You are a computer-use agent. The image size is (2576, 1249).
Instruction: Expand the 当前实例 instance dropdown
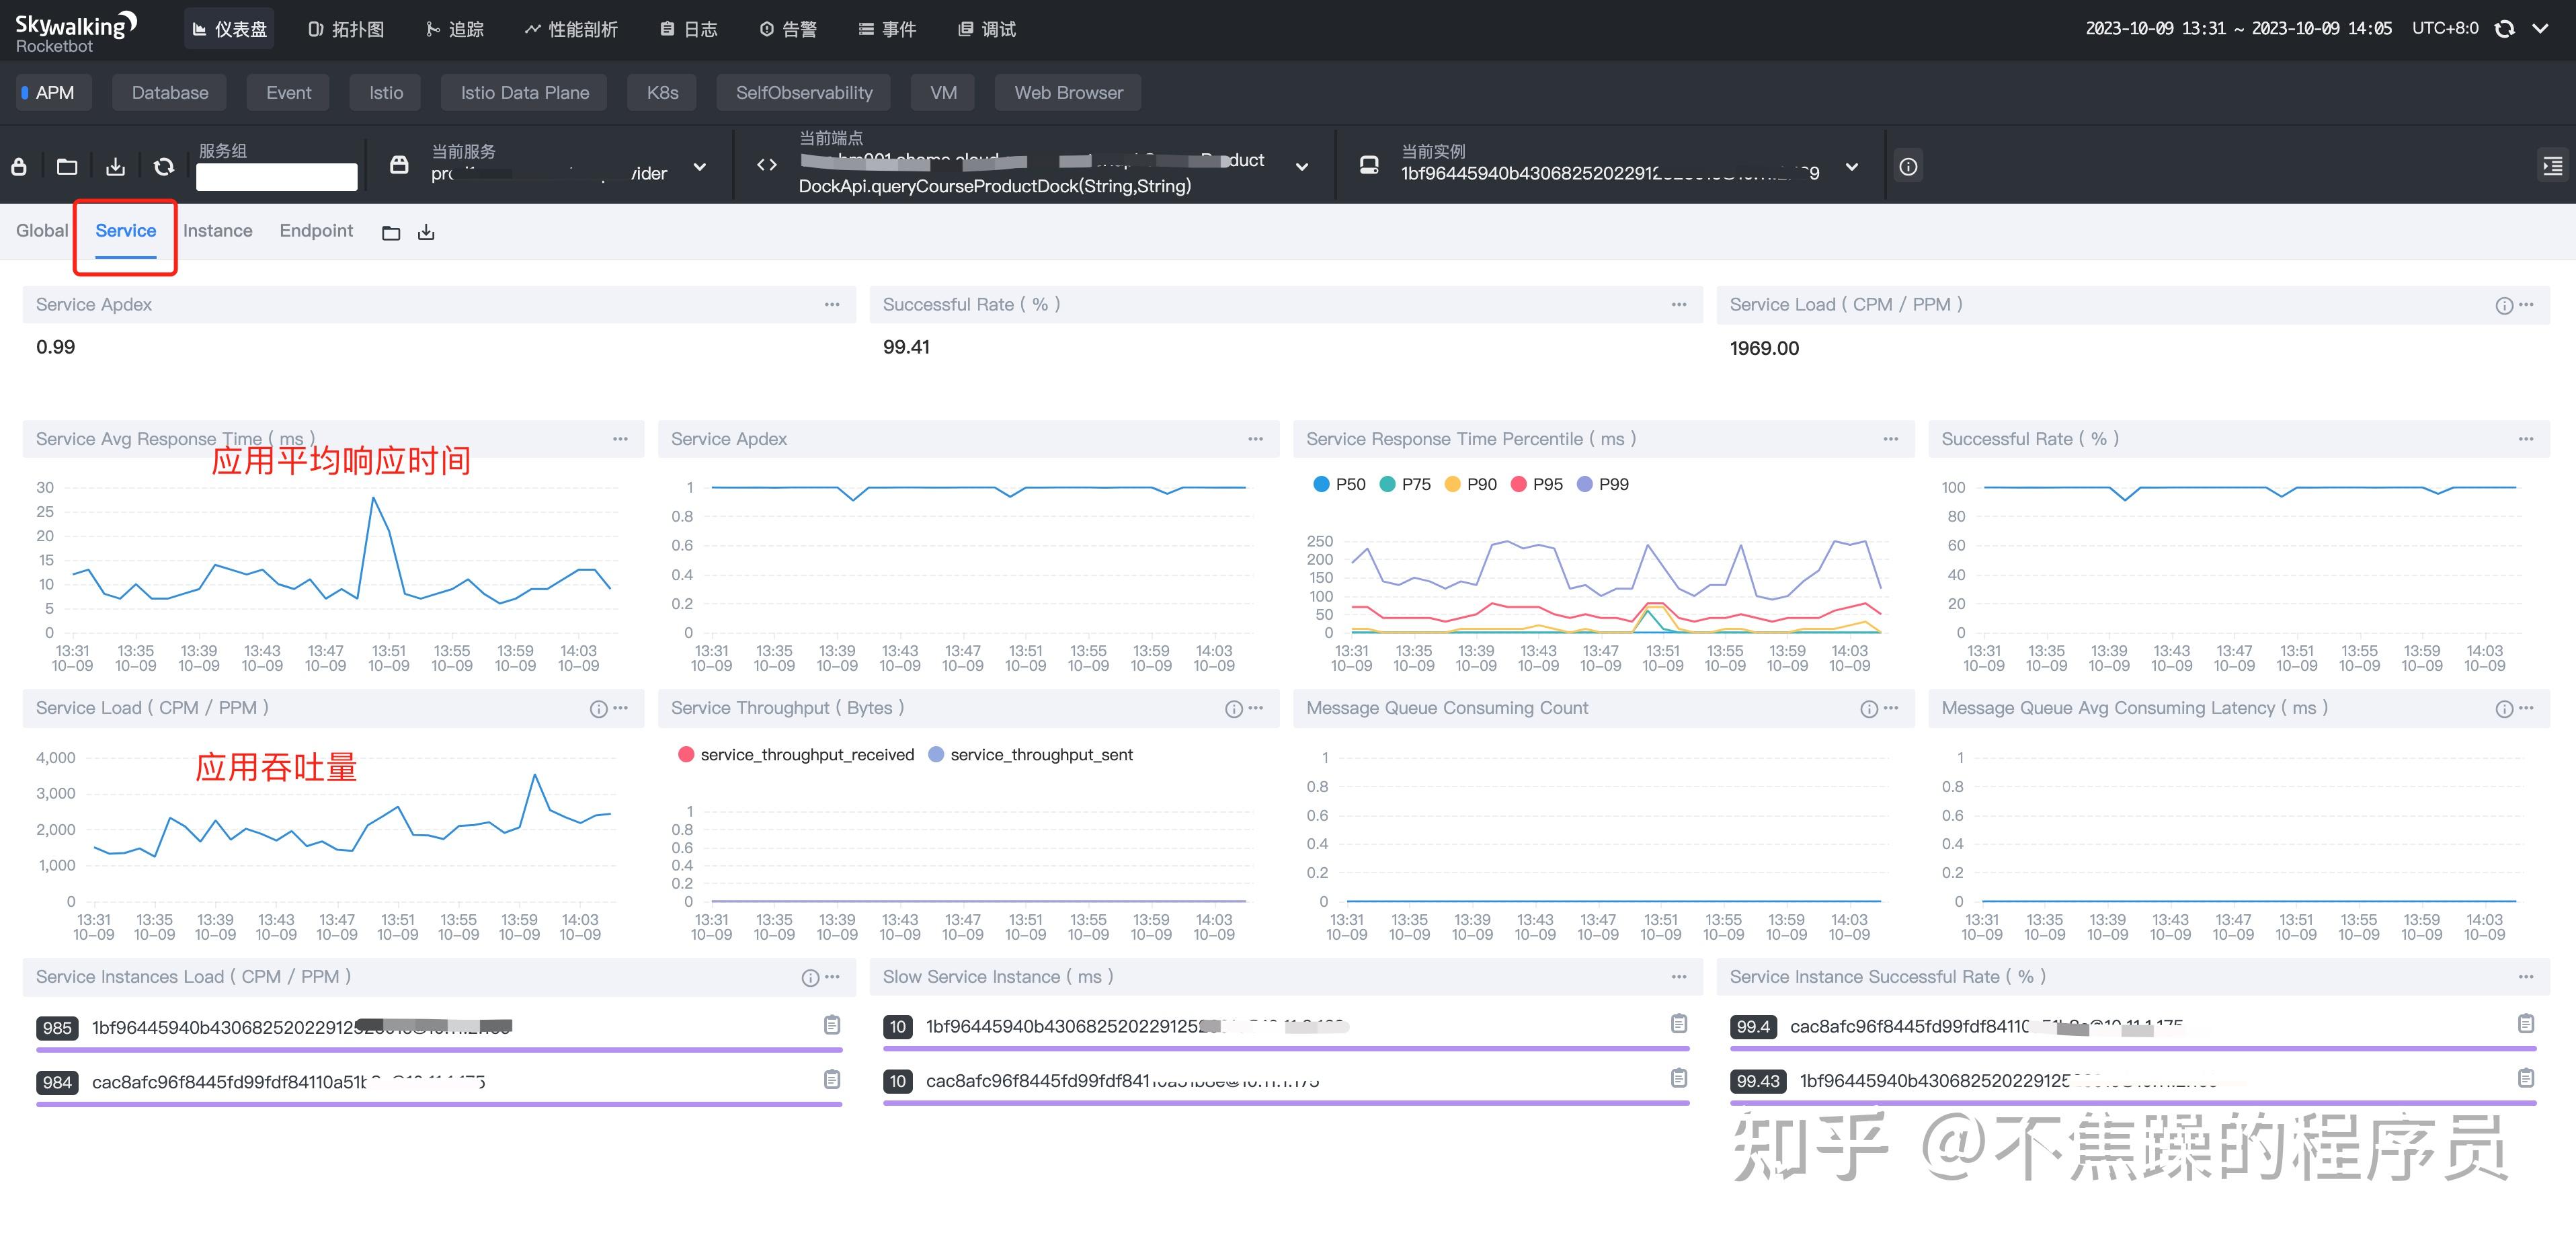click(1852, 167)
